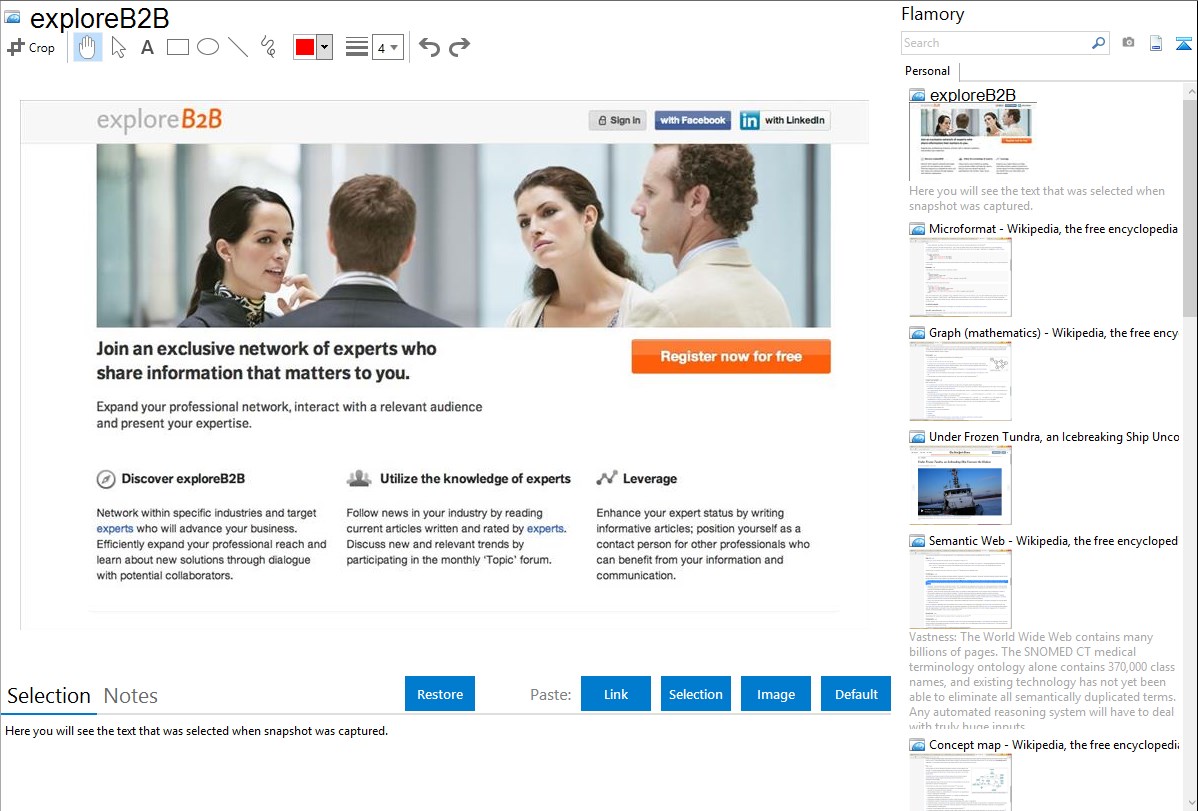Click the Discover exploreB2B compass icon

(x=105, y=479)
